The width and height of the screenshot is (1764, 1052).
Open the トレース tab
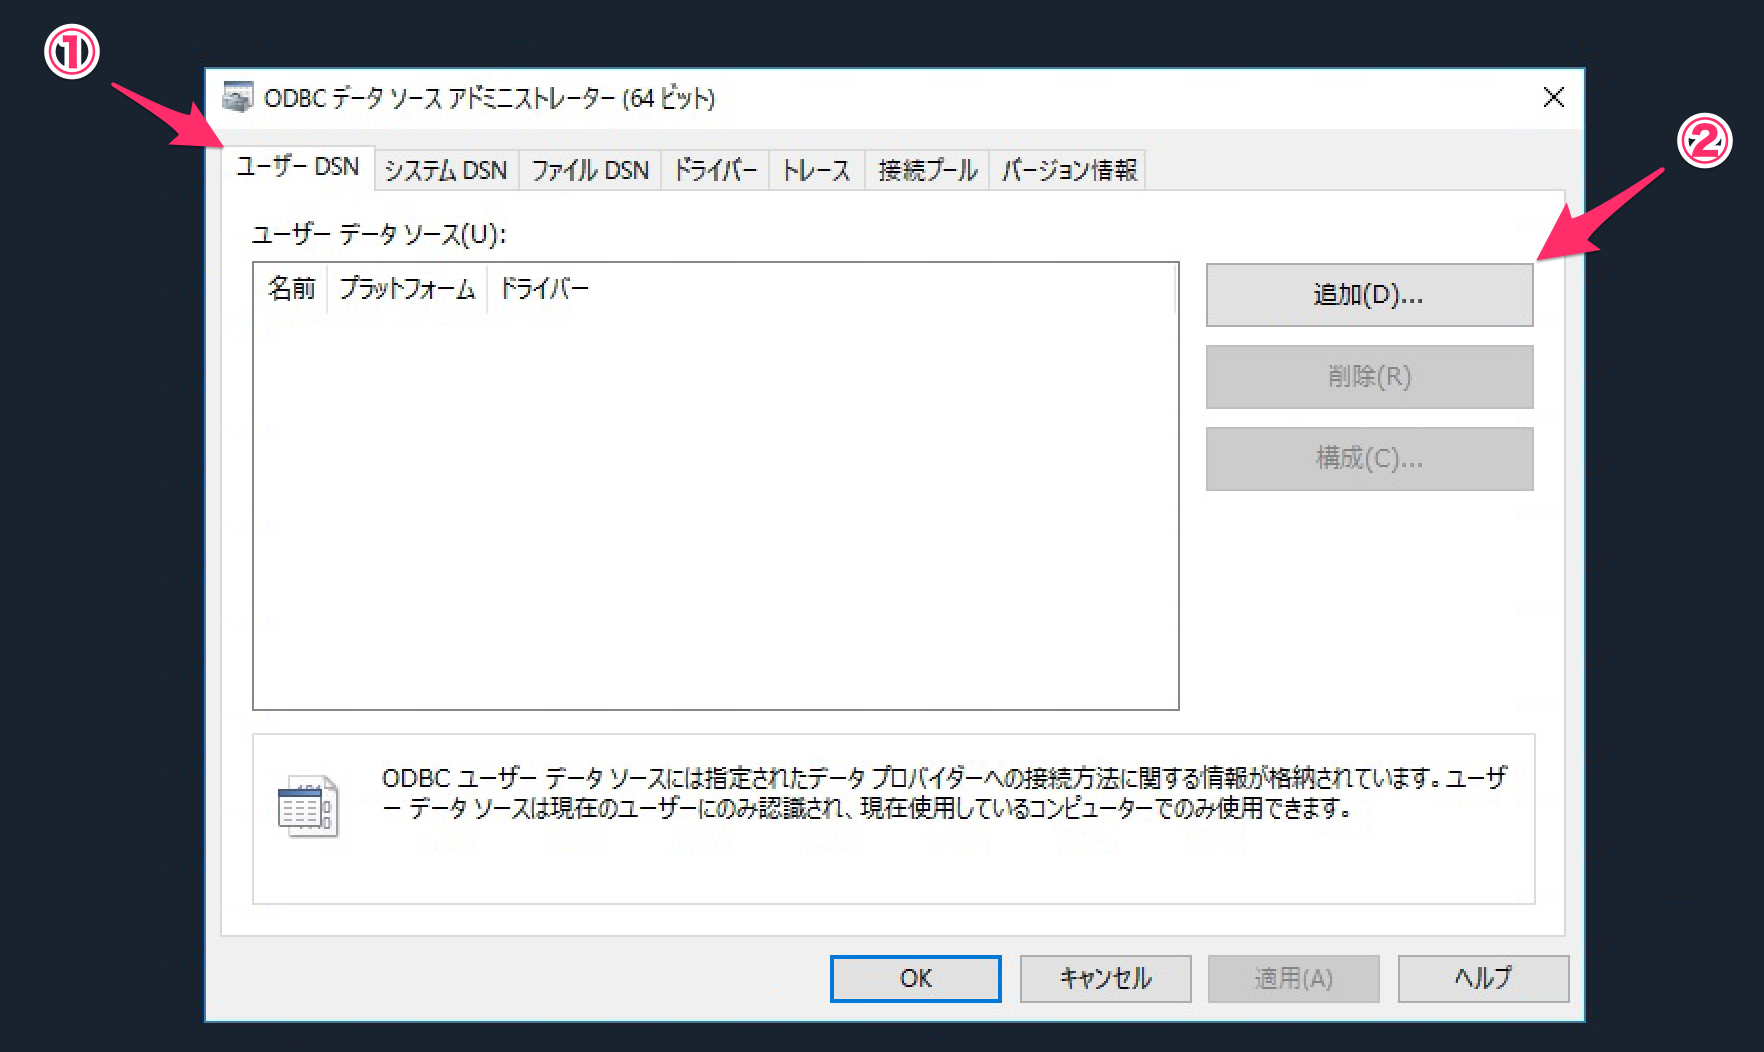(816, 170)
